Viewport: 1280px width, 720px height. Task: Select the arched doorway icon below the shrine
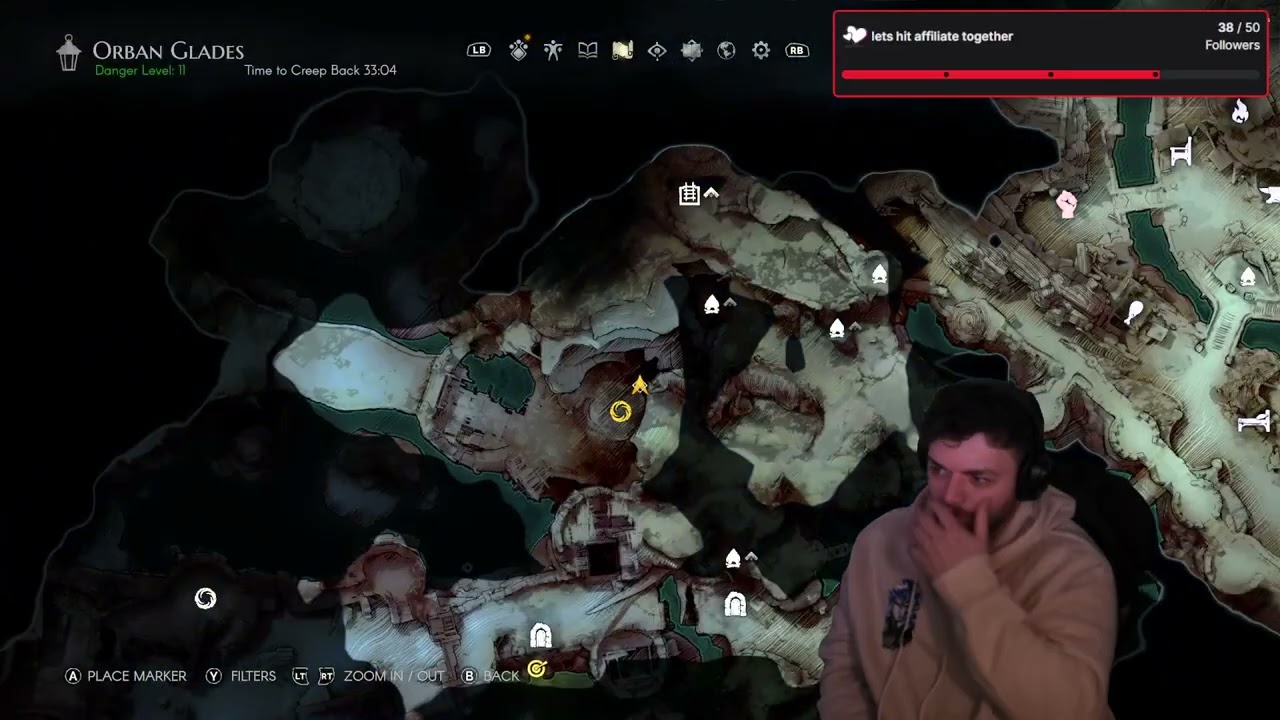tap(735, 603)
